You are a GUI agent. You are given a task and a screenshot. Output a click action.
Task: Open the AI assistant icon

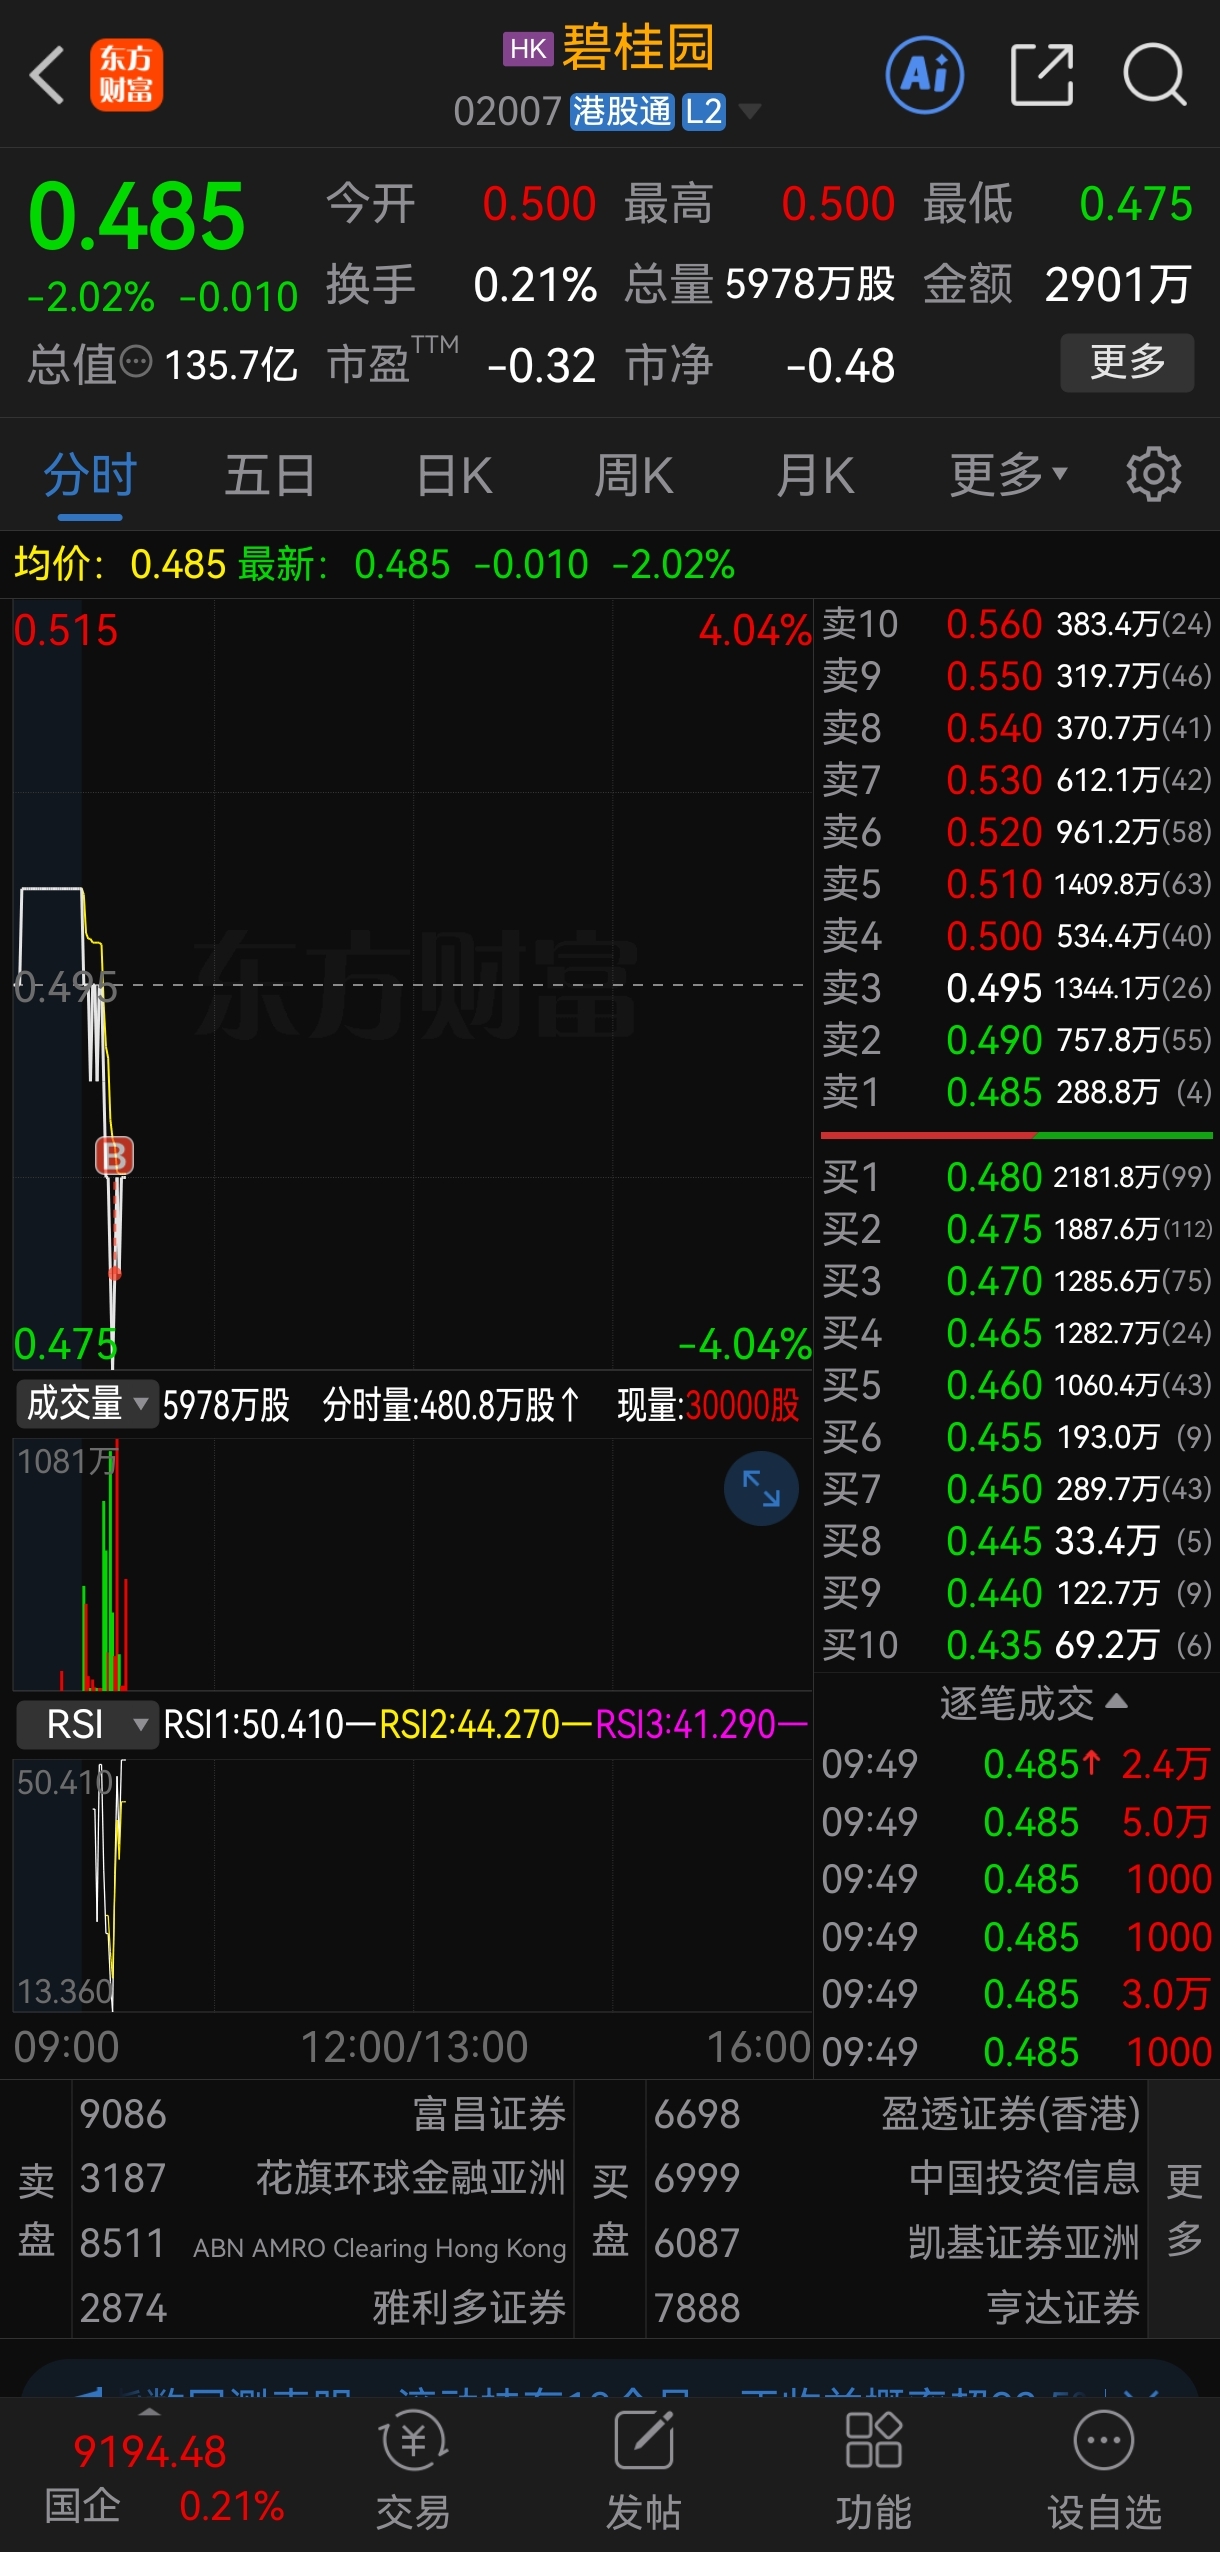925,75
